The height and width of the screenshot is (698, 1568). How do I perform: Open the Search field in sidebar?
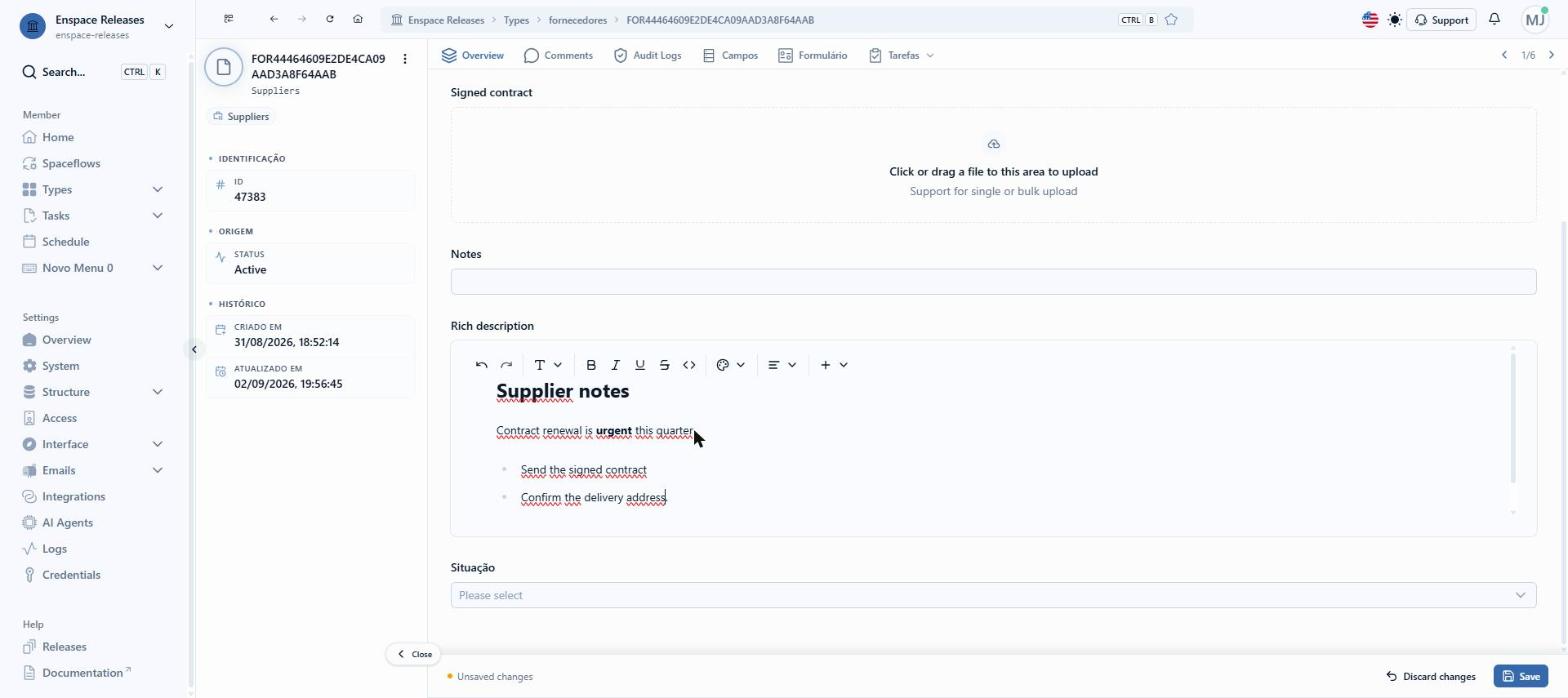coord(94,72)
